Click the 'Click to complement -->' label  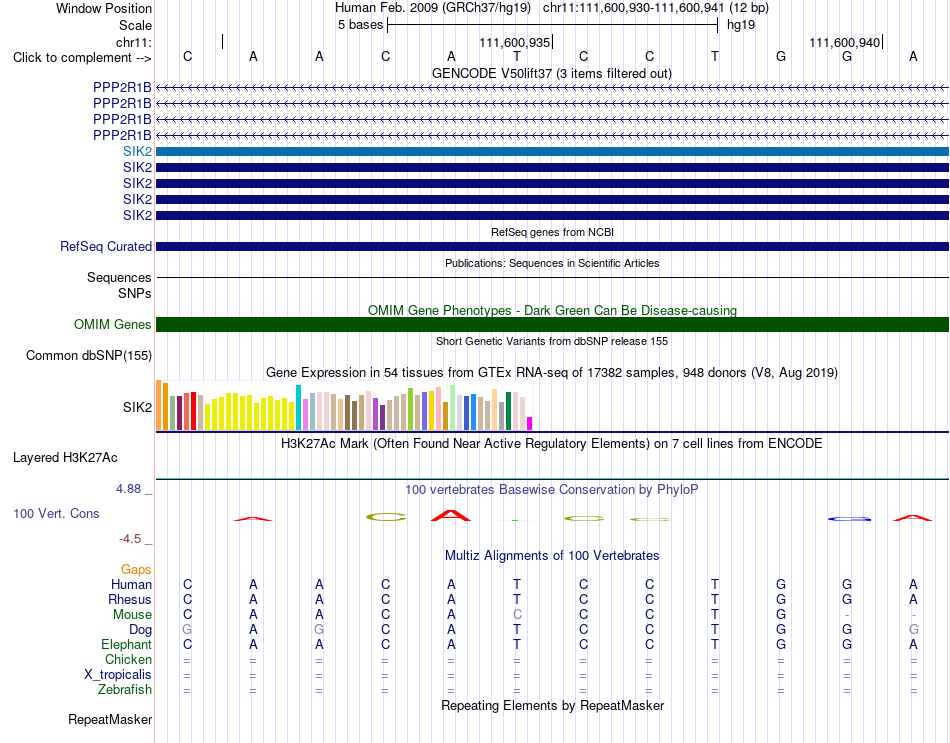pos(82,58)
